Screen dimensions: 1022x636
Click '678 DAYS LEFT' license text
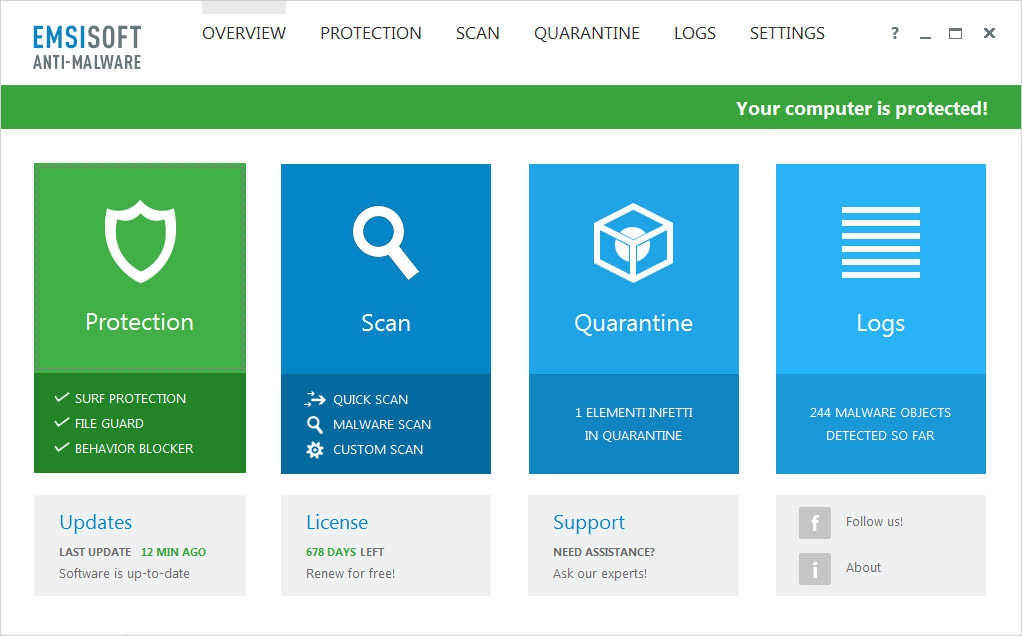click(x=345, y=552)
